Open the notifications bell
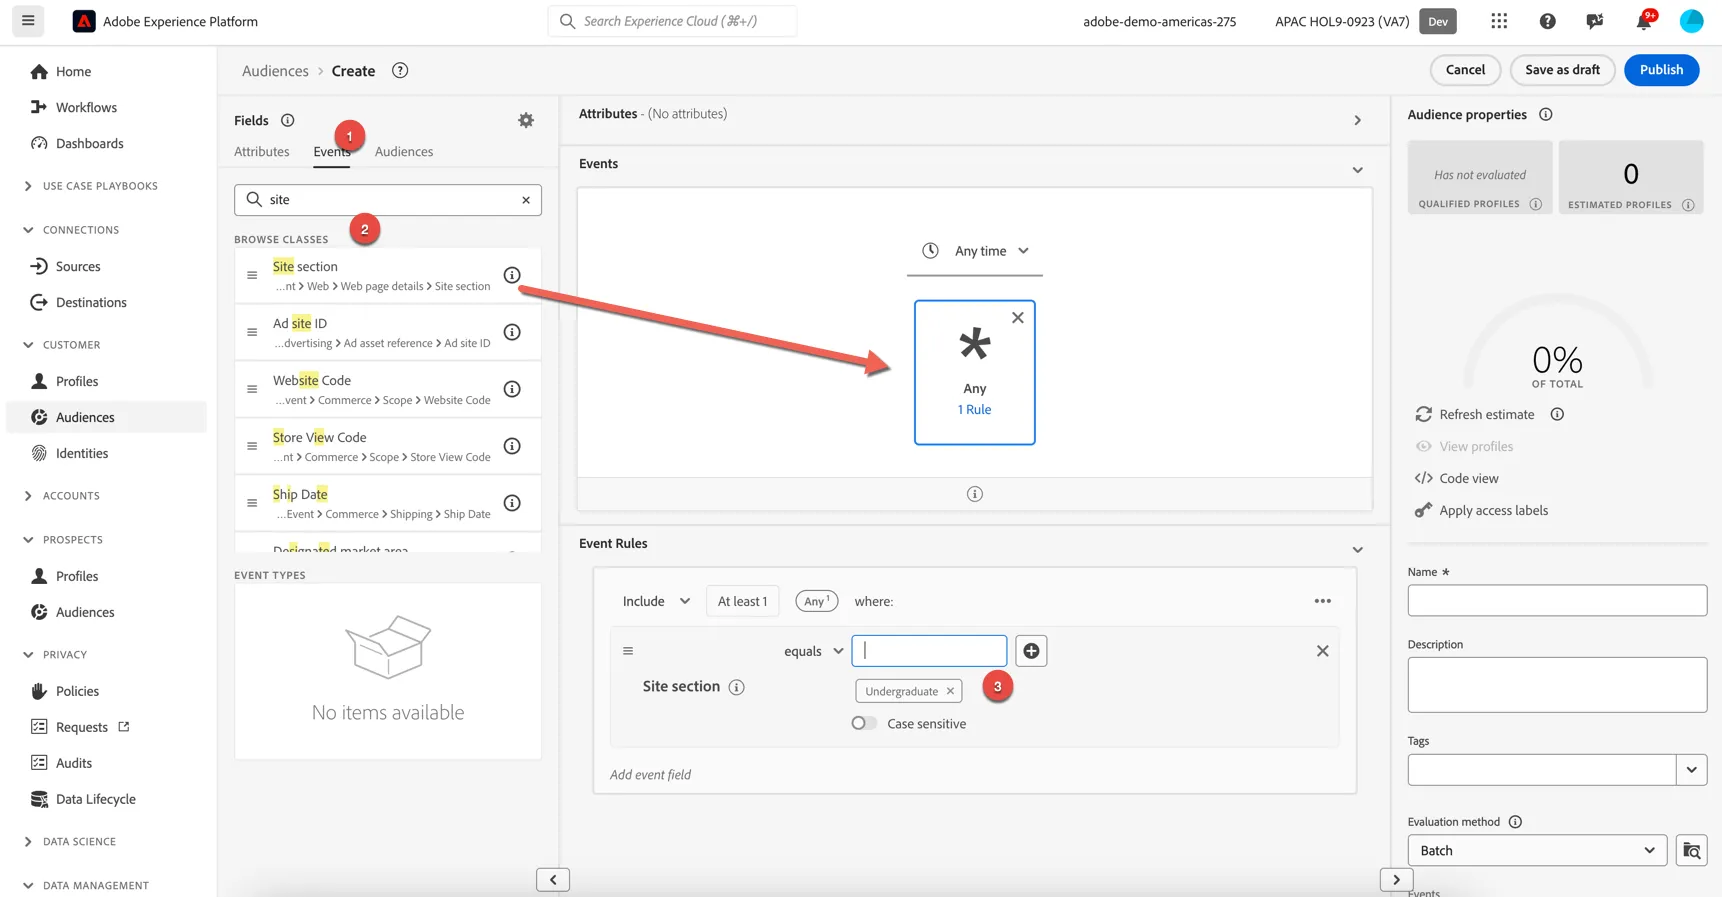 pos(1643,21)
